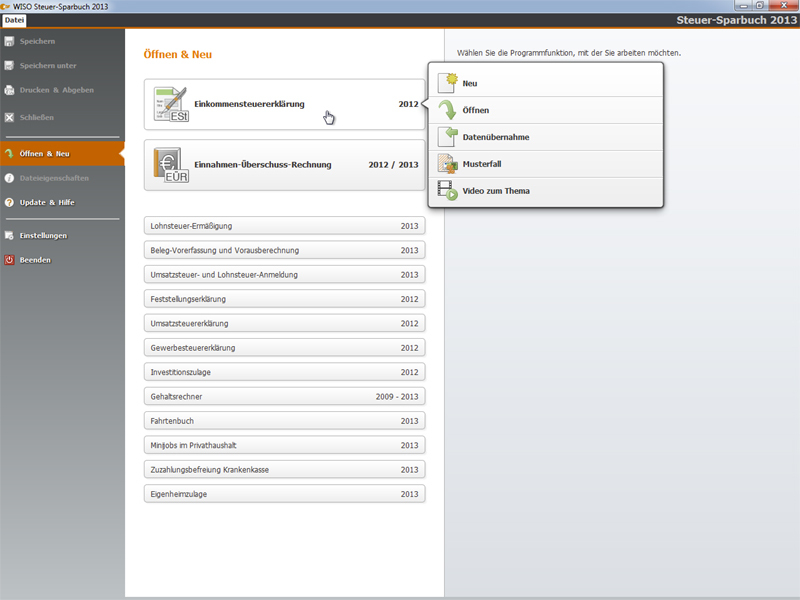Open the Datei tab
The image size is (800, 600).
click(x=14, y=20)
